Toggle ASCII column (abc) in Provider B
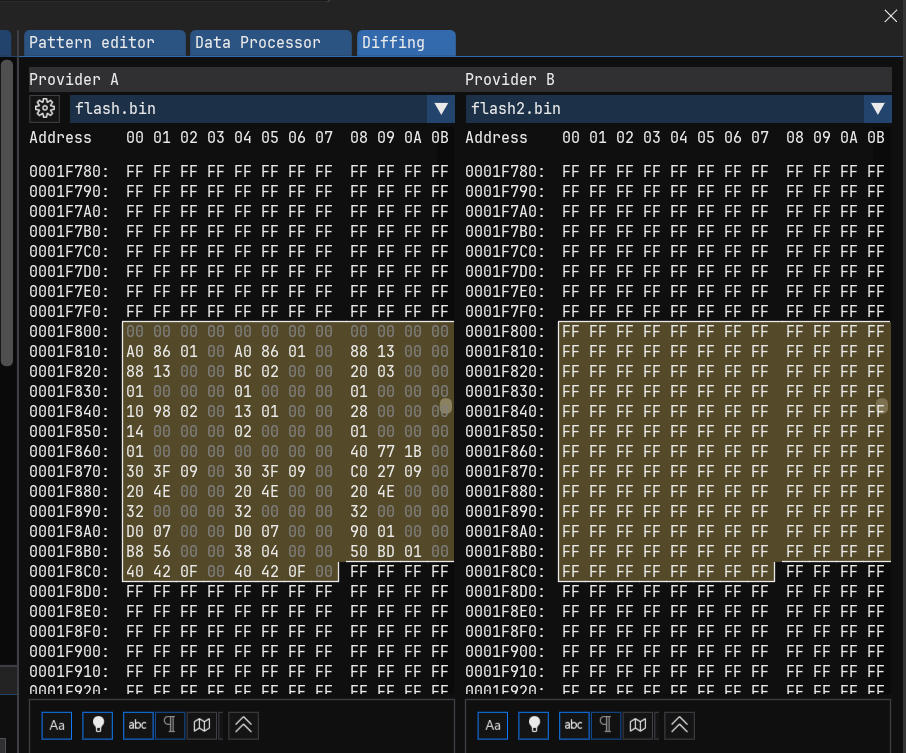Screen dimensions: 906x753 574,725
